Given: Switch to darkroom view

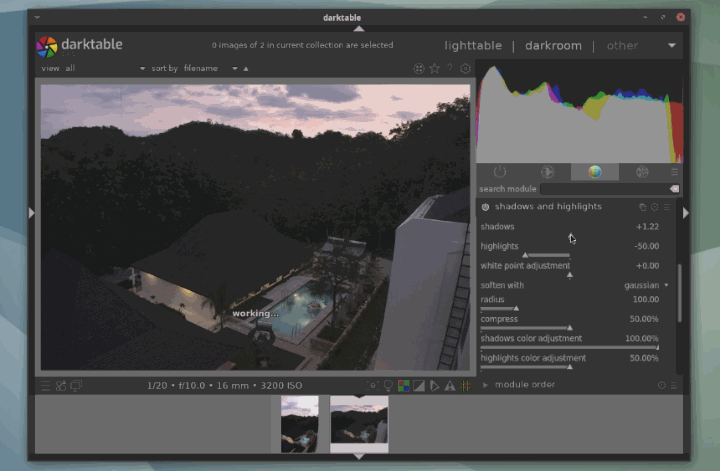Looking at the screenshot, I should click(x=553, y=45).
